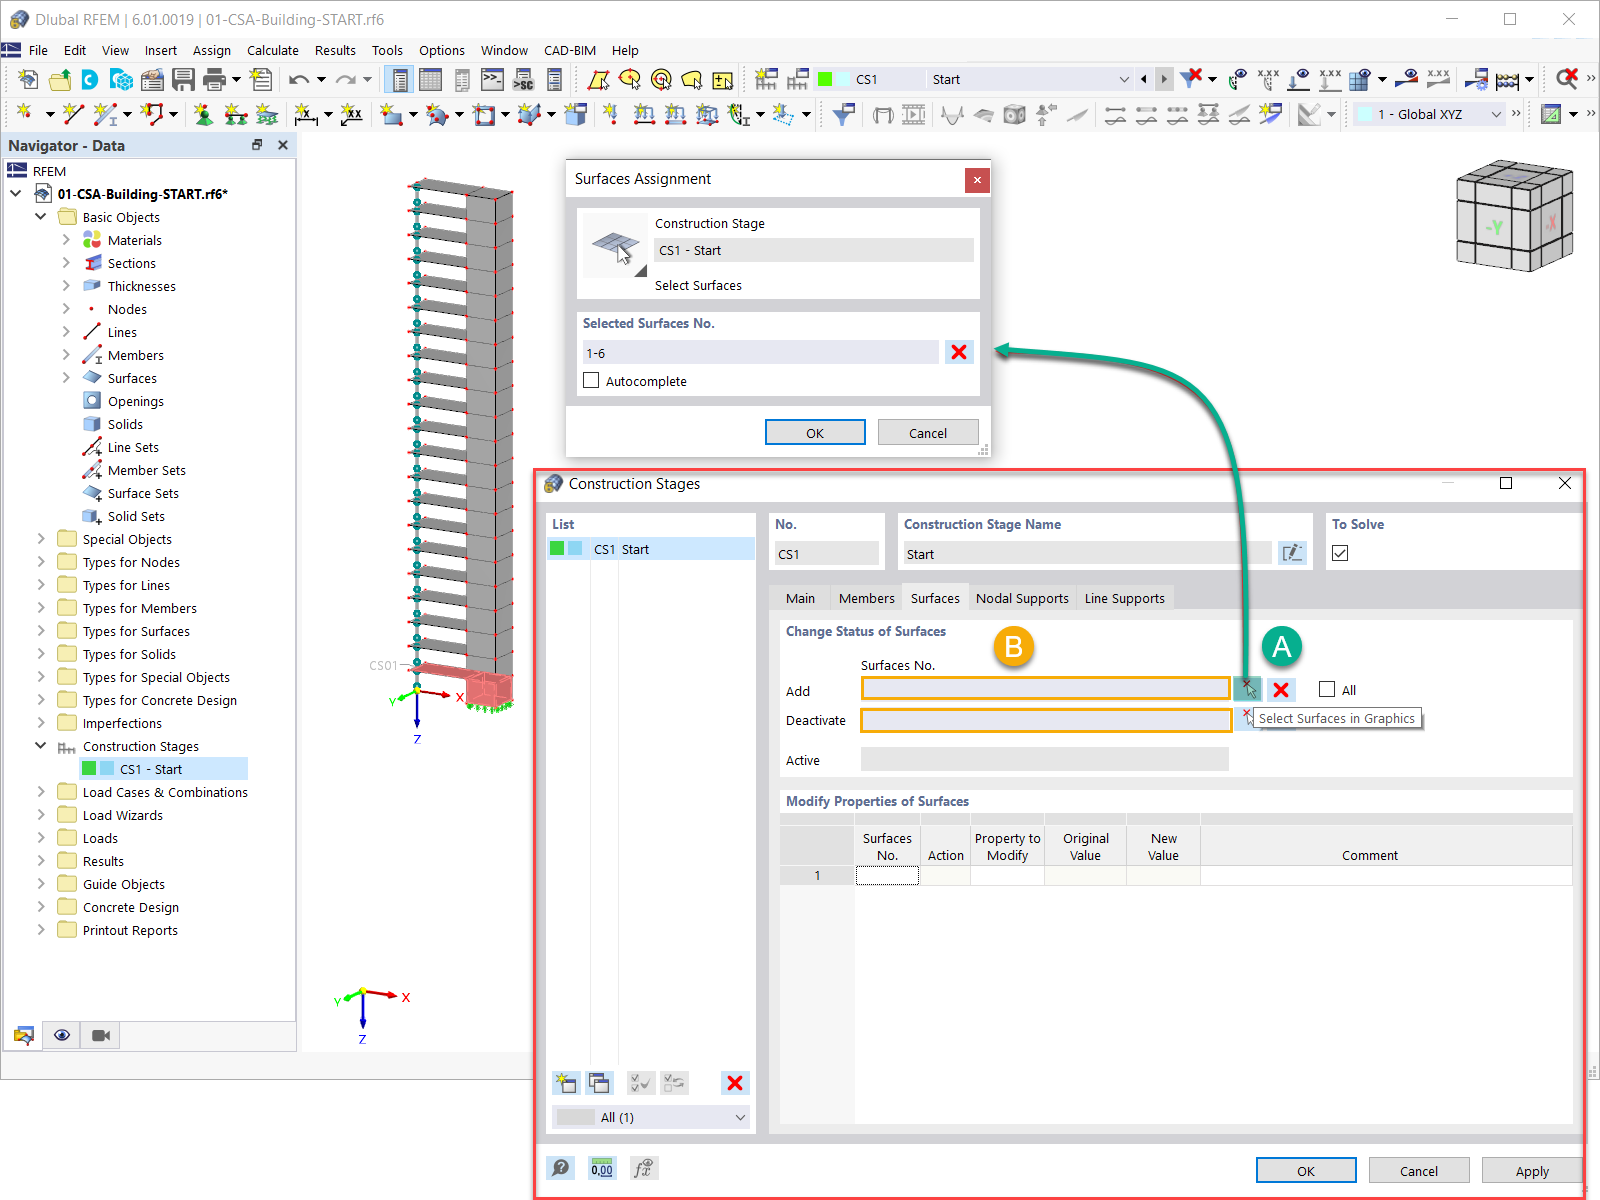This screenshot has height=1200, width=1600.
Task: Click delete construction stage red X below list
Action: tap(735, 1083)
